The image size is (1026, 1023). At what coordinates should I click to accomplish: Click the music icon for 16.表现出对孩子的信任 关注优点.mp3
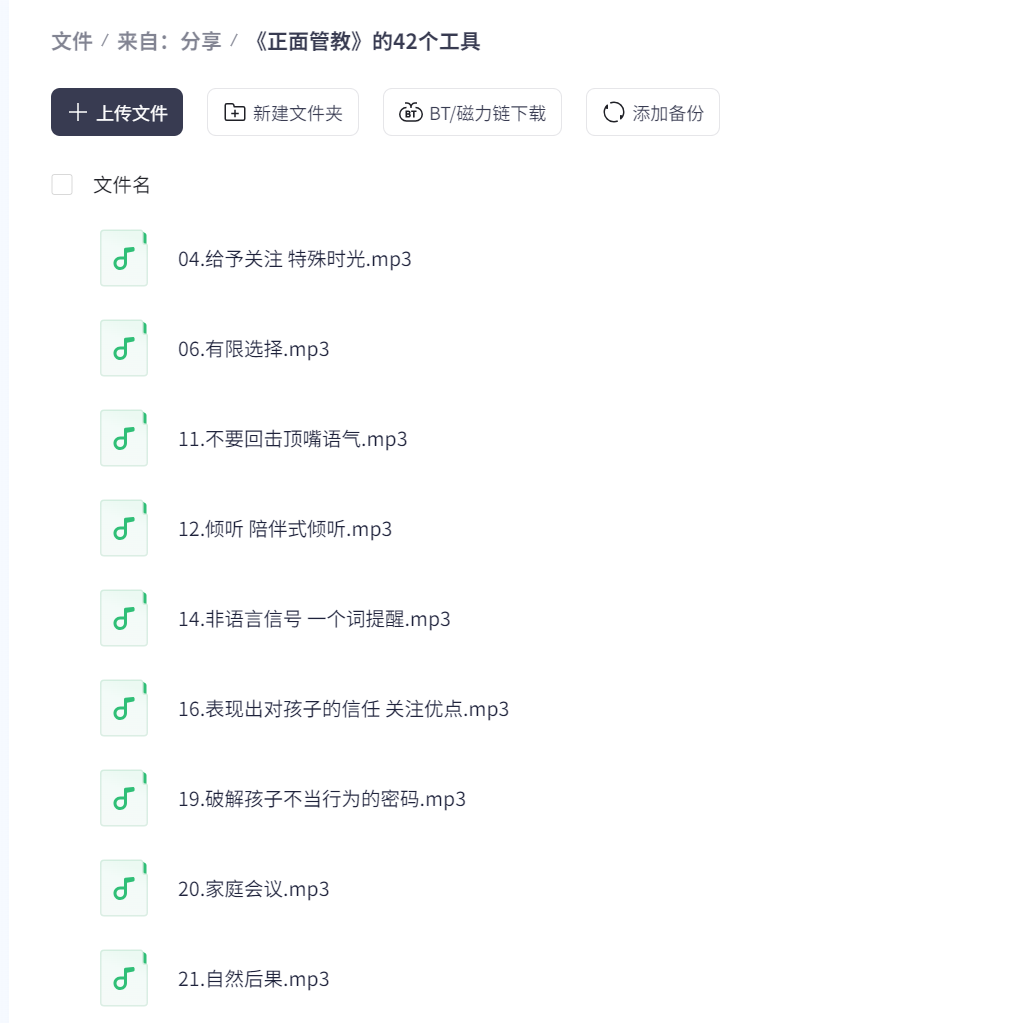pos(124,709)
